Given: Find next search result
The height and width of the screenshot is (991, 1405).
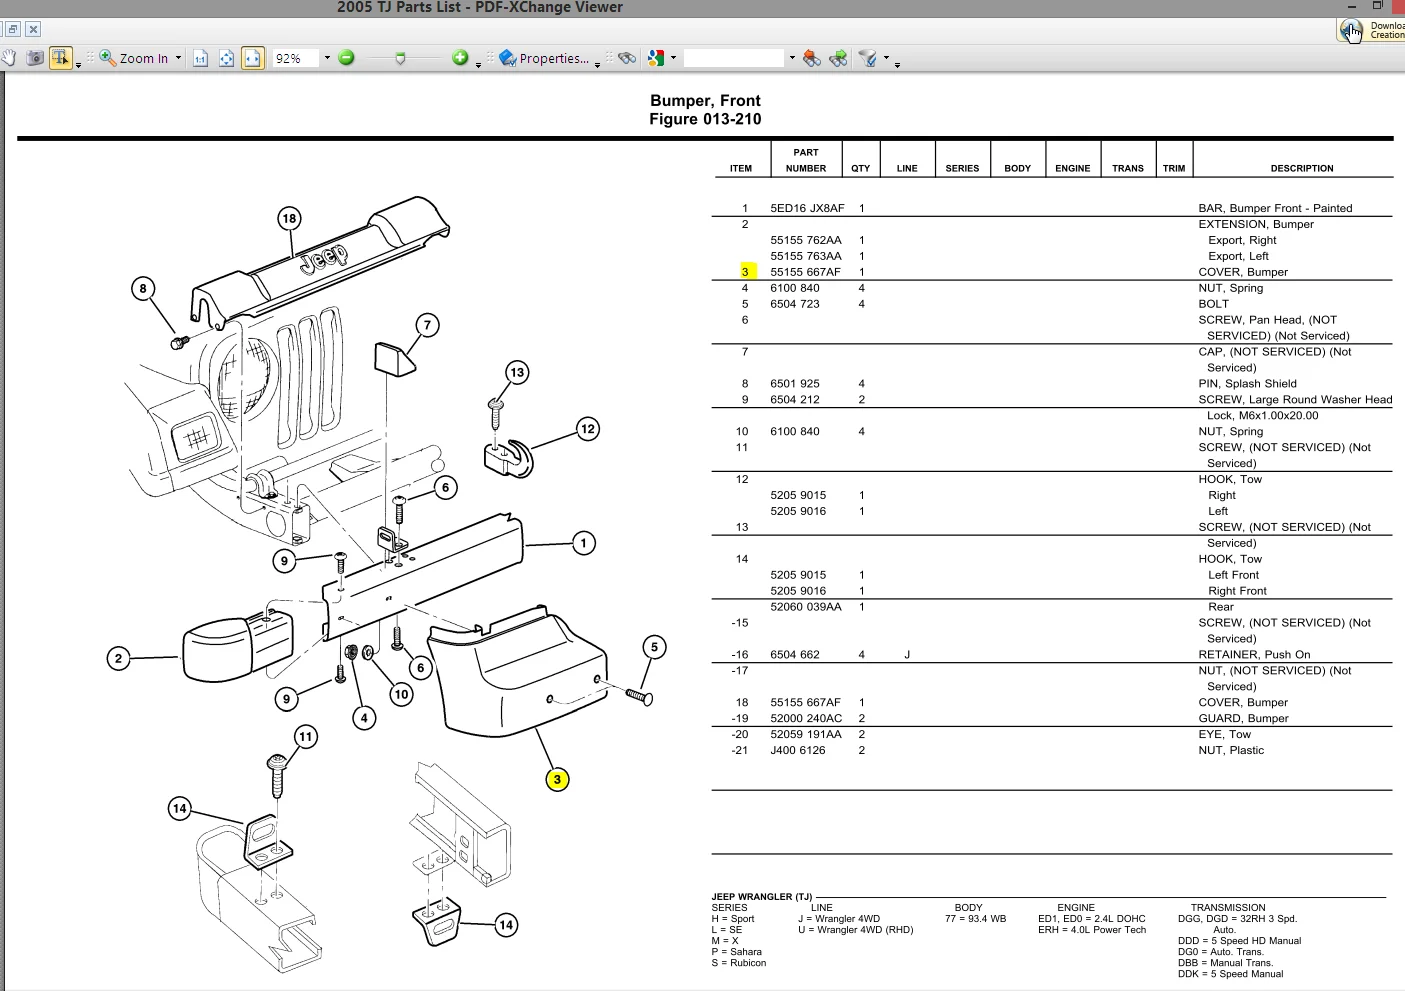Looking at the screenshot, I should point(838,58).
